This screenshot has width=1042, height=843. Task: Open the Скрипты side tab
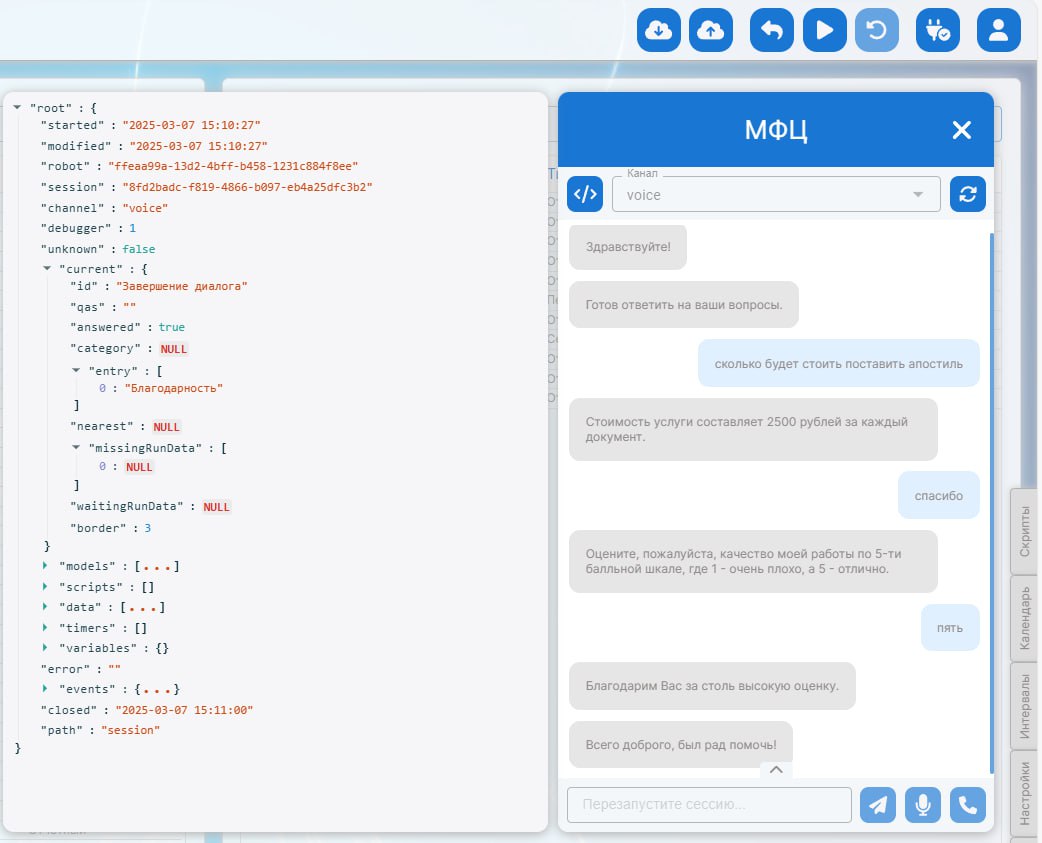coord(1025,531)
